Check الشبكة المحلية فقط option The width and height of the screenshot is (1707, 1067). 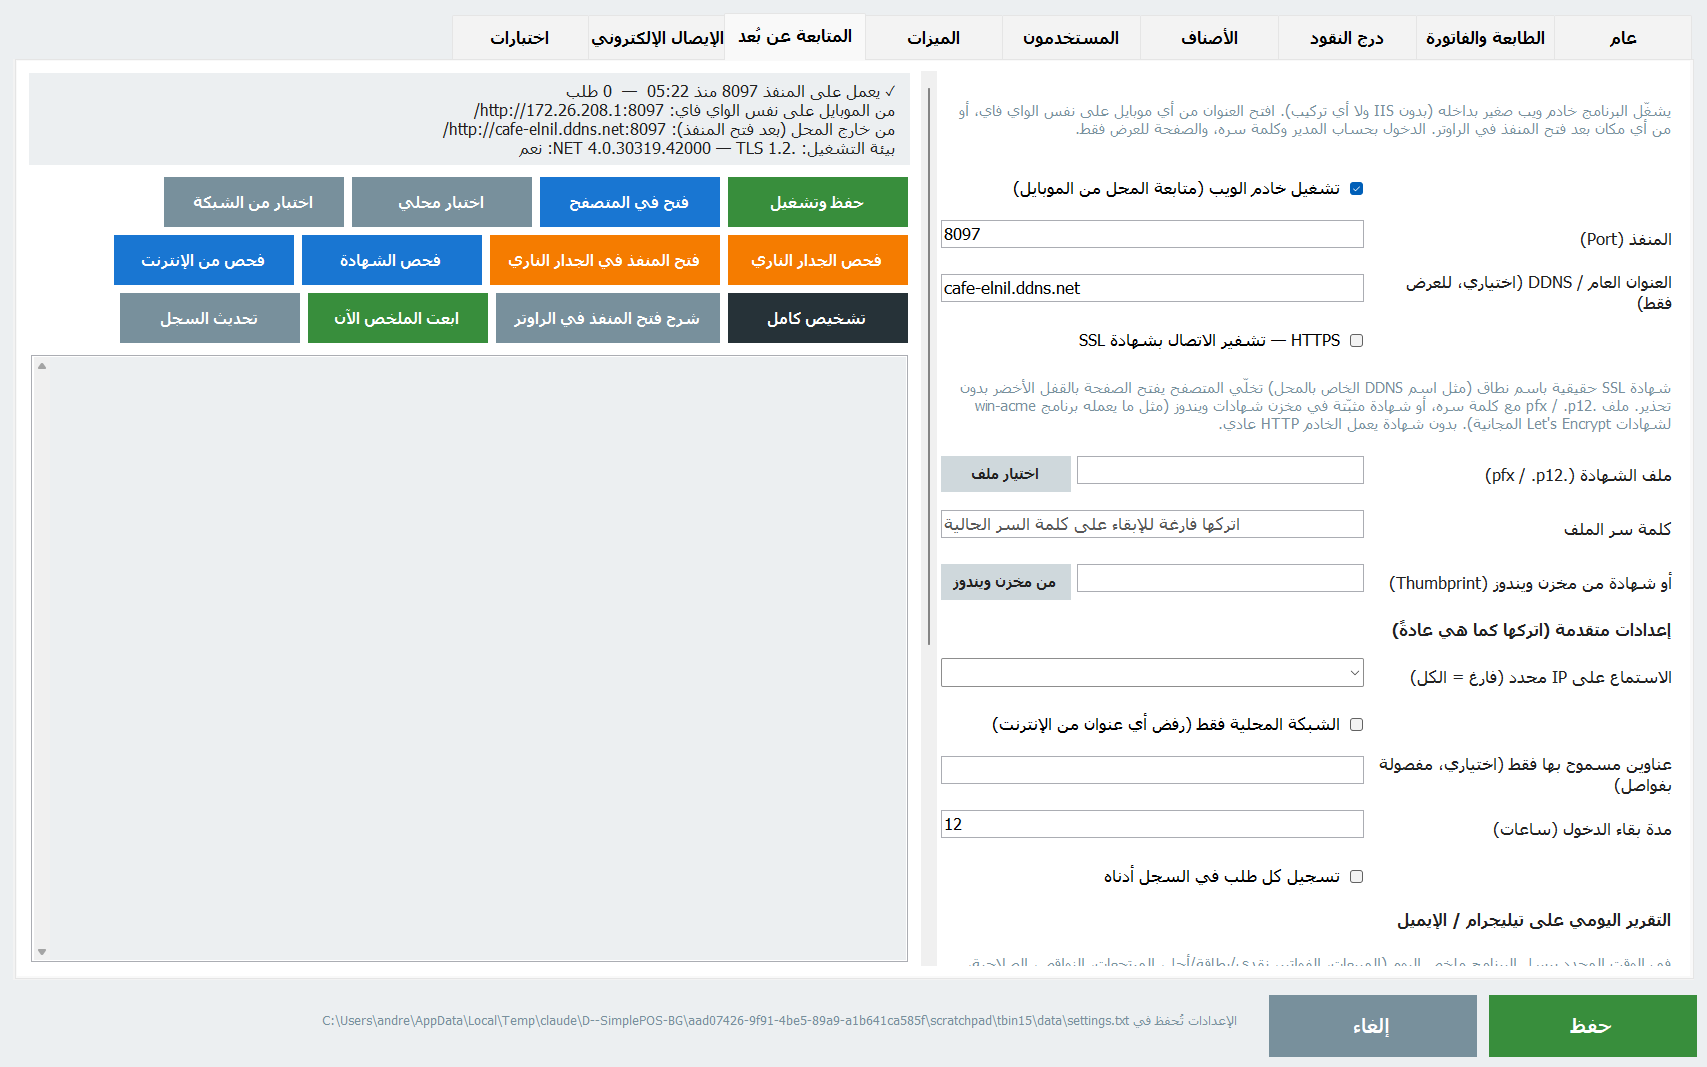[1356, 724]
